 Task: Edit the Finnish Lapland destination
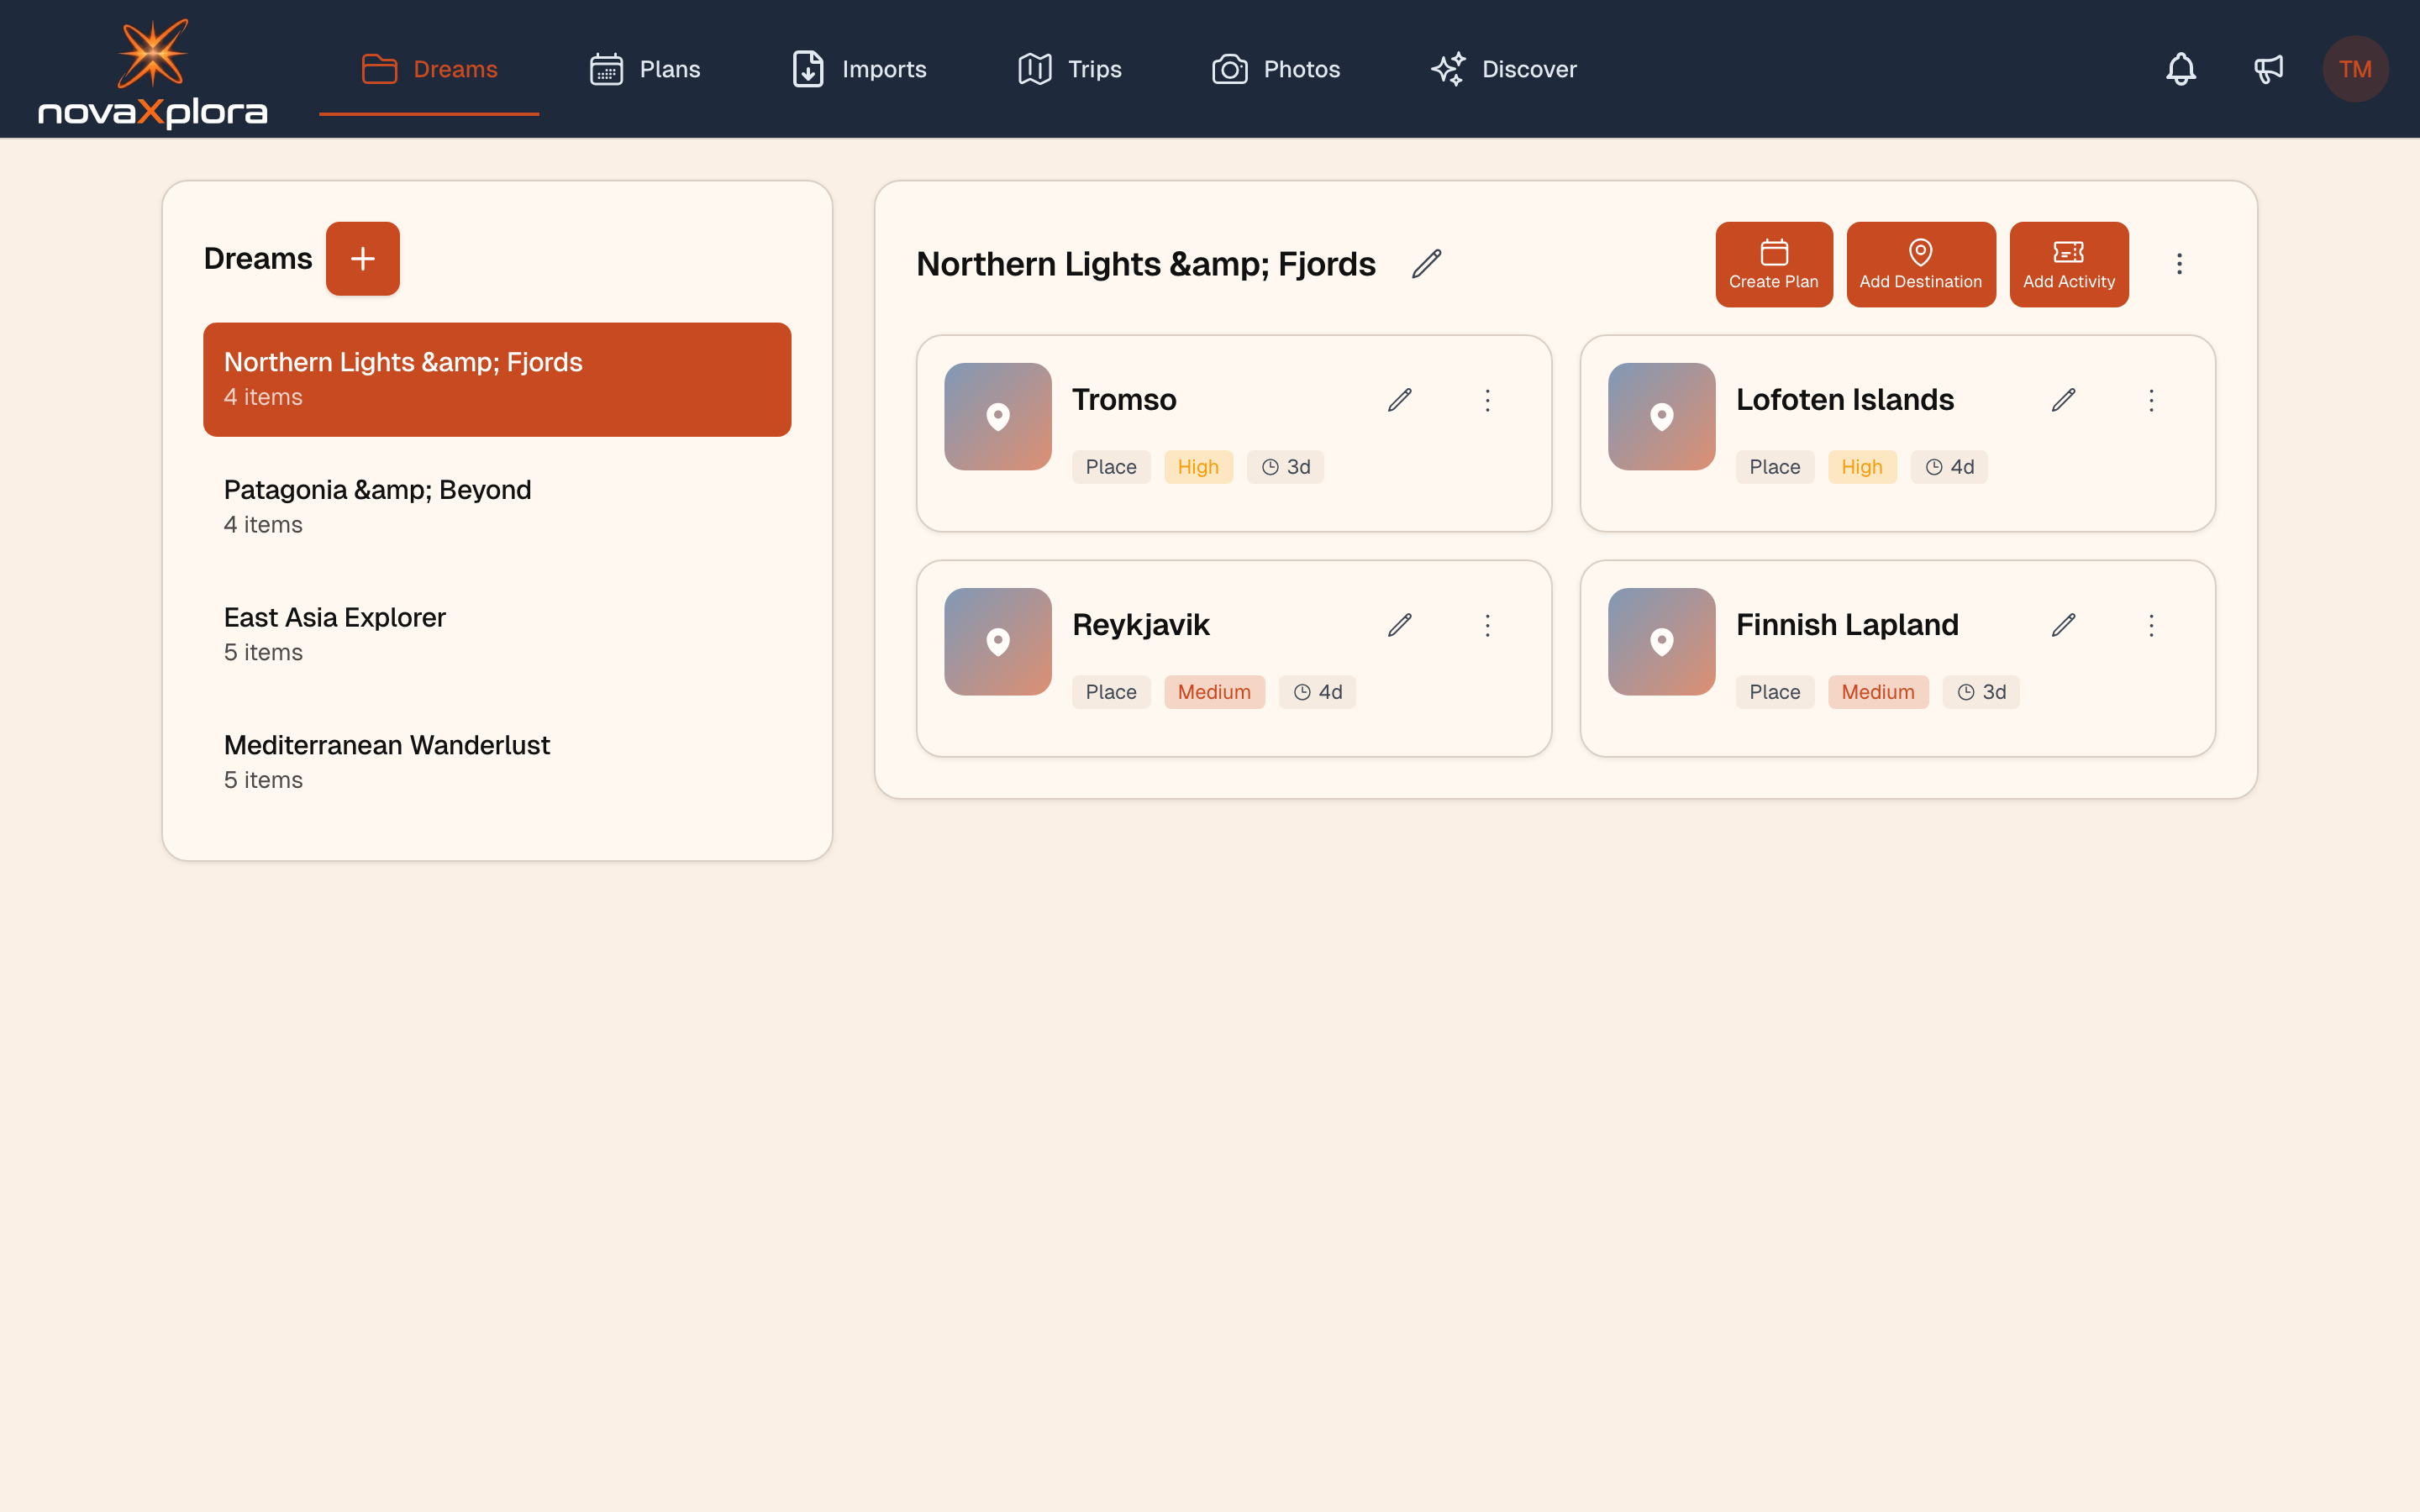click(x=2063, y=625)
